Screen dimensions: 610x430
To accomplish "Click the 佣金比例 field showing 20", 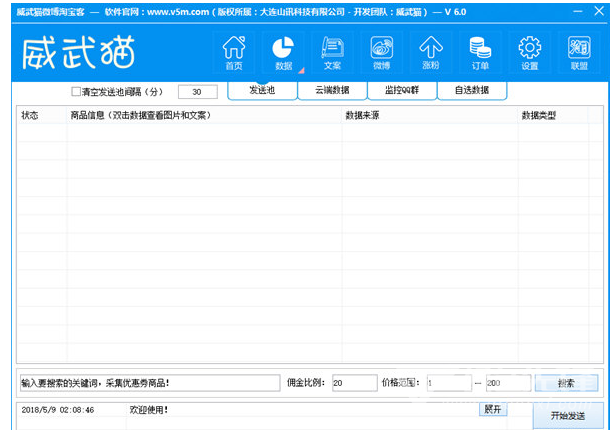I will [x=354, y=383].
